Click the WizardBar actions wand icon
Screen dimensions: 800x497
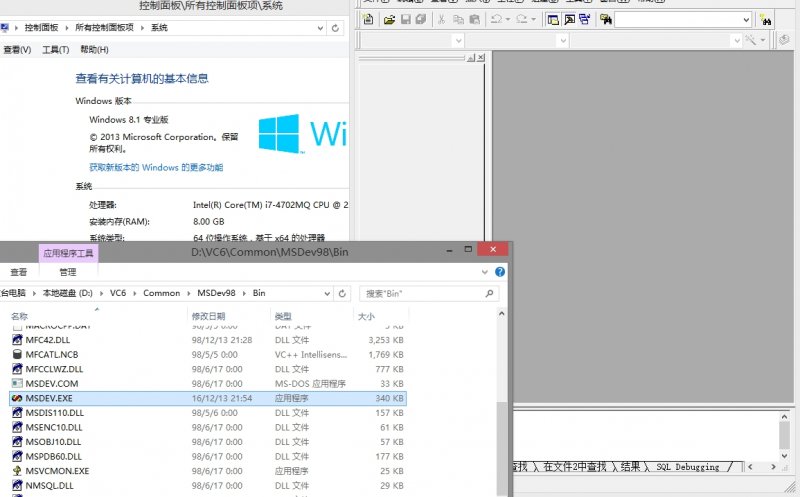[751, 40]
